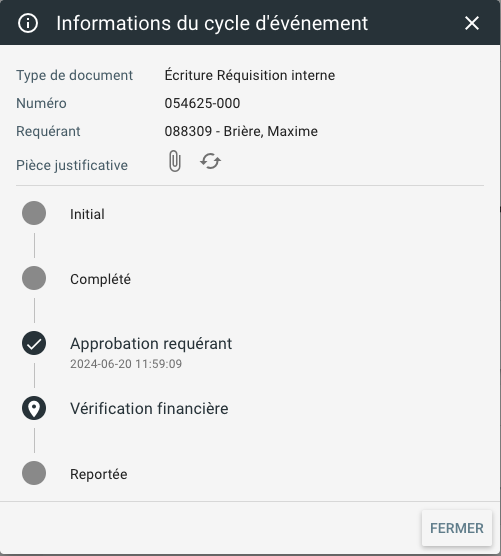
Task: Click the info icon in the header
Action: [x=28, y=23]
